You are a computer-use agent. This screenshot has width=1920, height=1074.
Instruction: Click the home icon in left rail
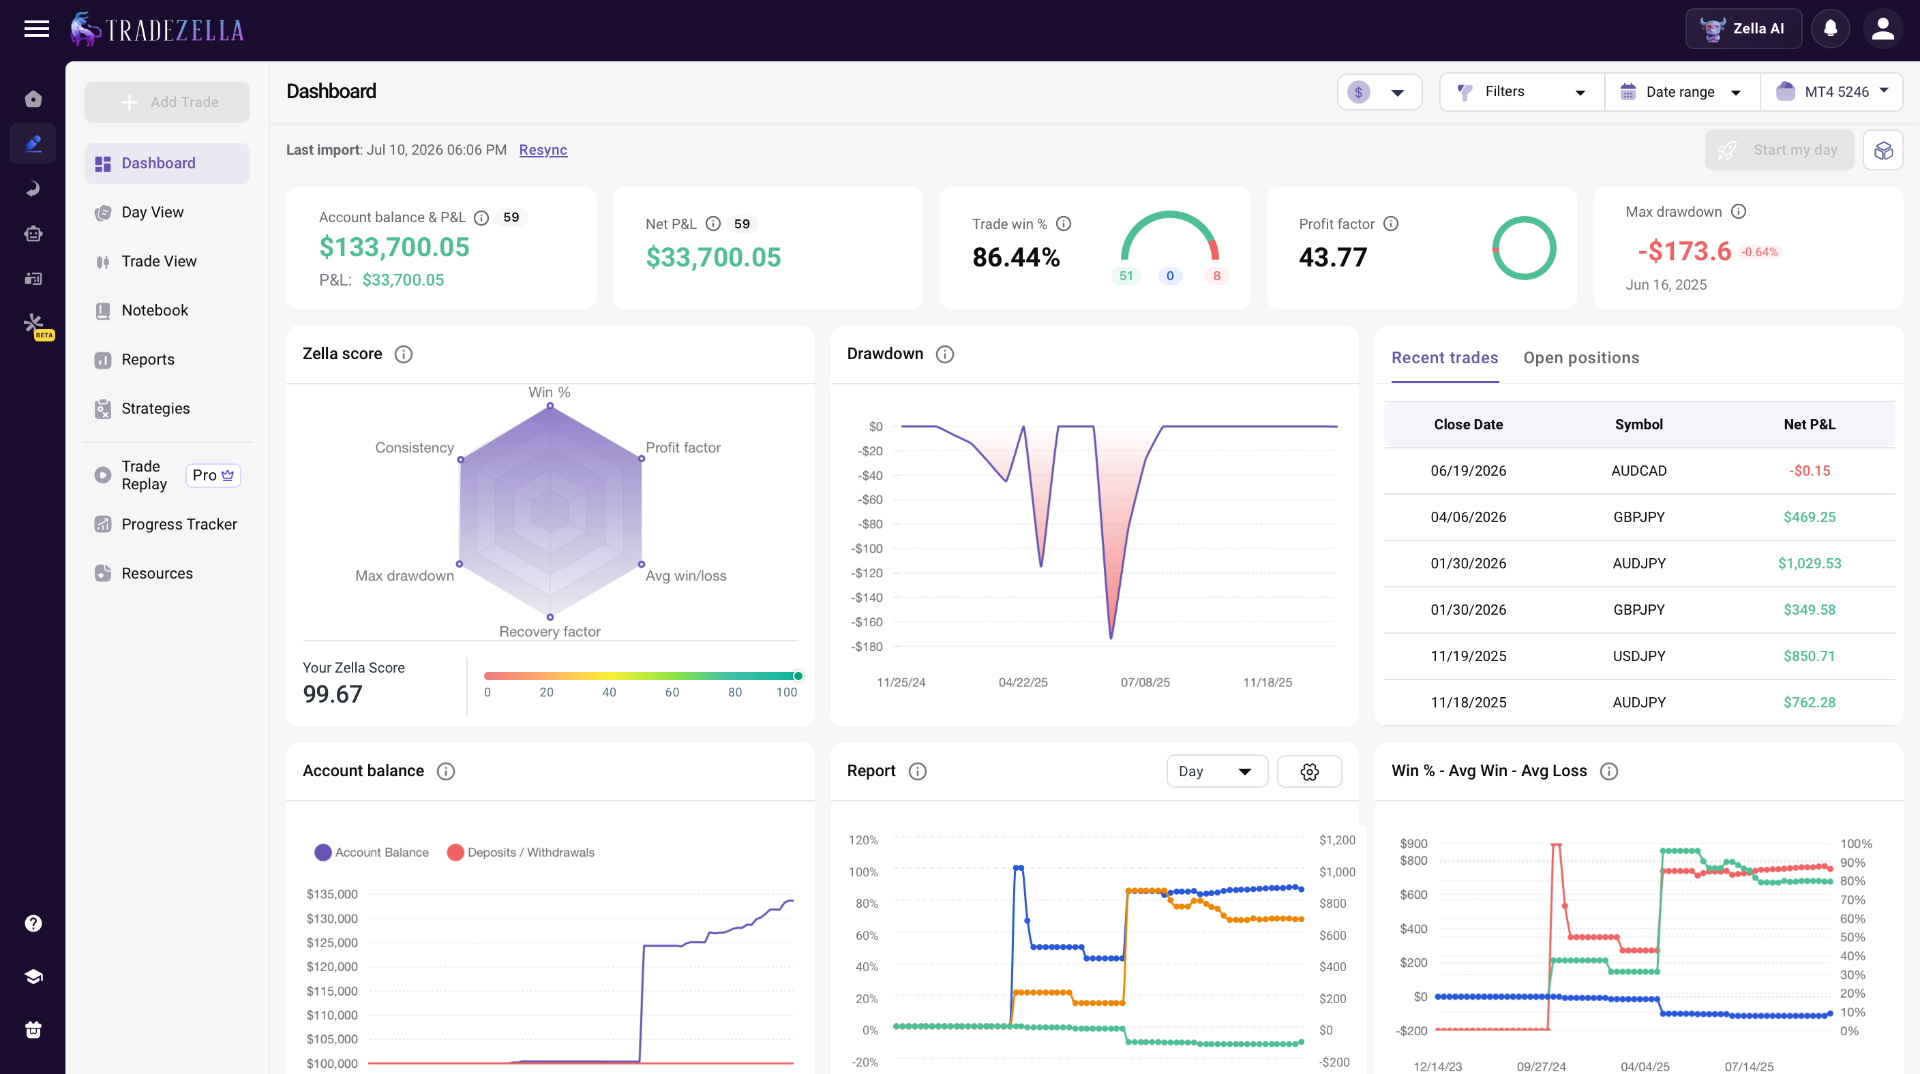coord(33,99)
